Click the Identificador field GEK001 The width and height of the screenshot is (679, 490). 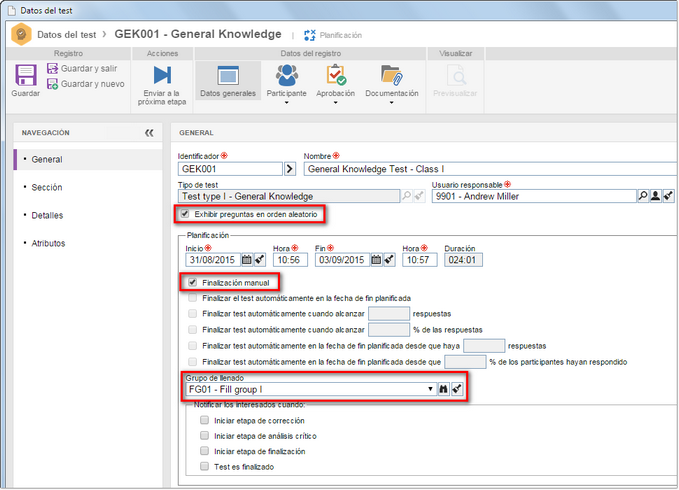coord(230,169)
